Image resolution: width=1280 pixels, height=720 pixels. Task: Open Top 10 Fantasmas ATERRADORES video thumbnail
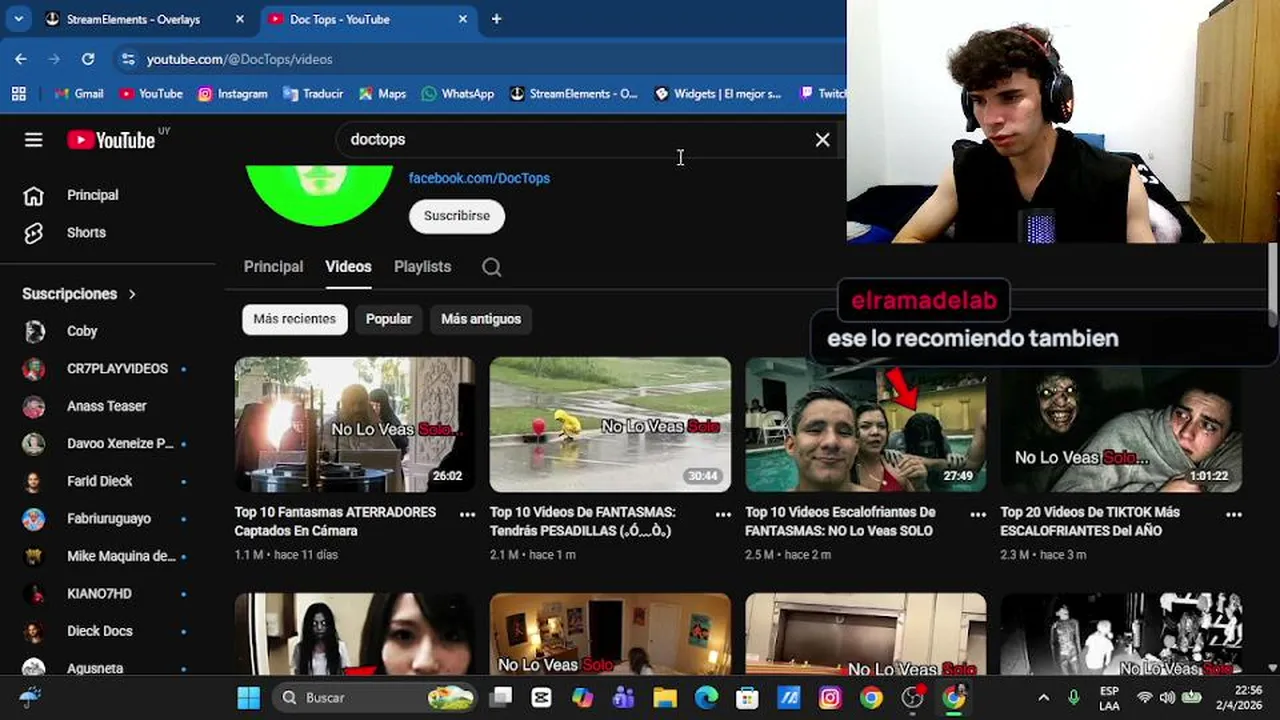click(355, 425)
